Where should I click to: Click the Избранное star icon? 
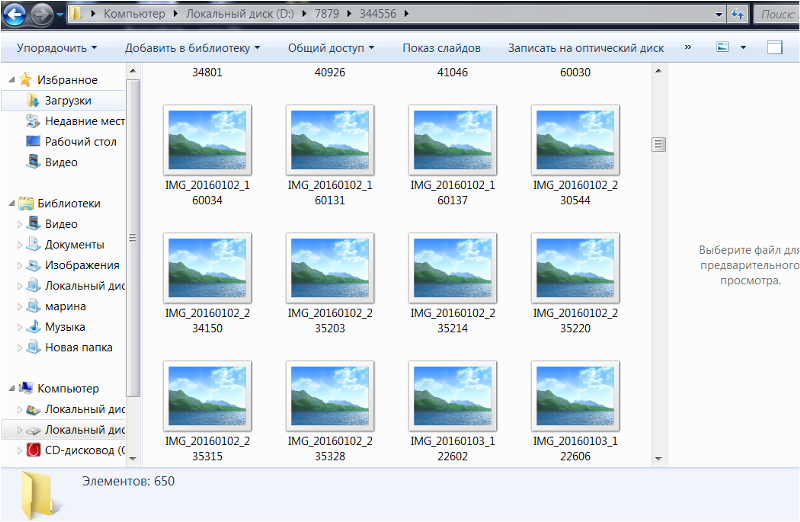coord(25,79)
